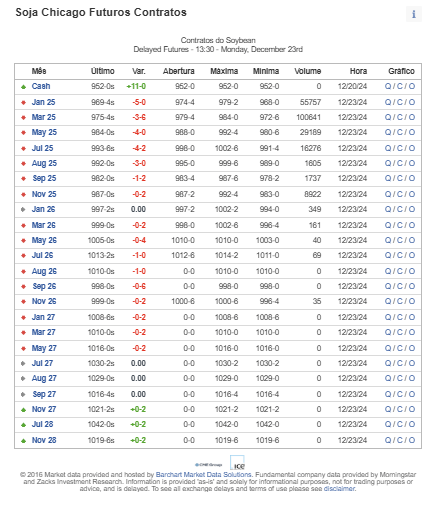
Task: Click the info icon at top right
Action: coord(413,14)
